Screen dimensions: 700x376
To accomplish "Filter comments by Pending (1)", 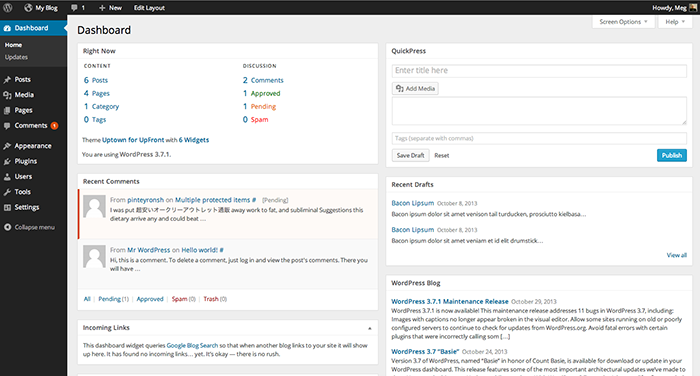I will tap(113, 299).
